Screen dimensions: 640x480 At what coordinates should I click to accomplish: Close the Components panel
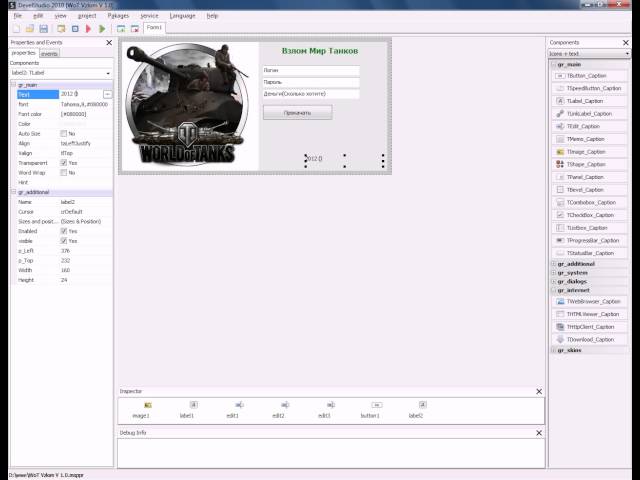(x=626, y=42)
